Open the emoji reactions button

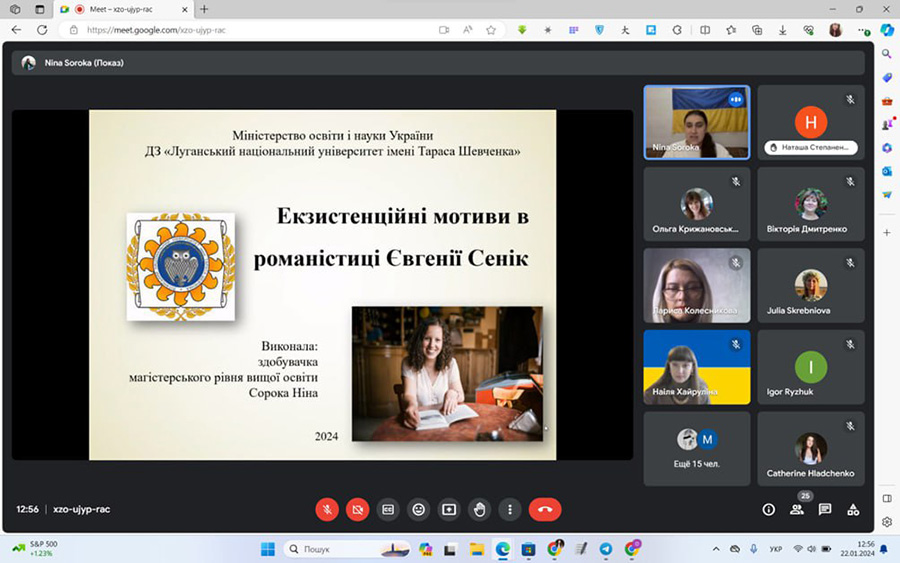tap(418, 509)
